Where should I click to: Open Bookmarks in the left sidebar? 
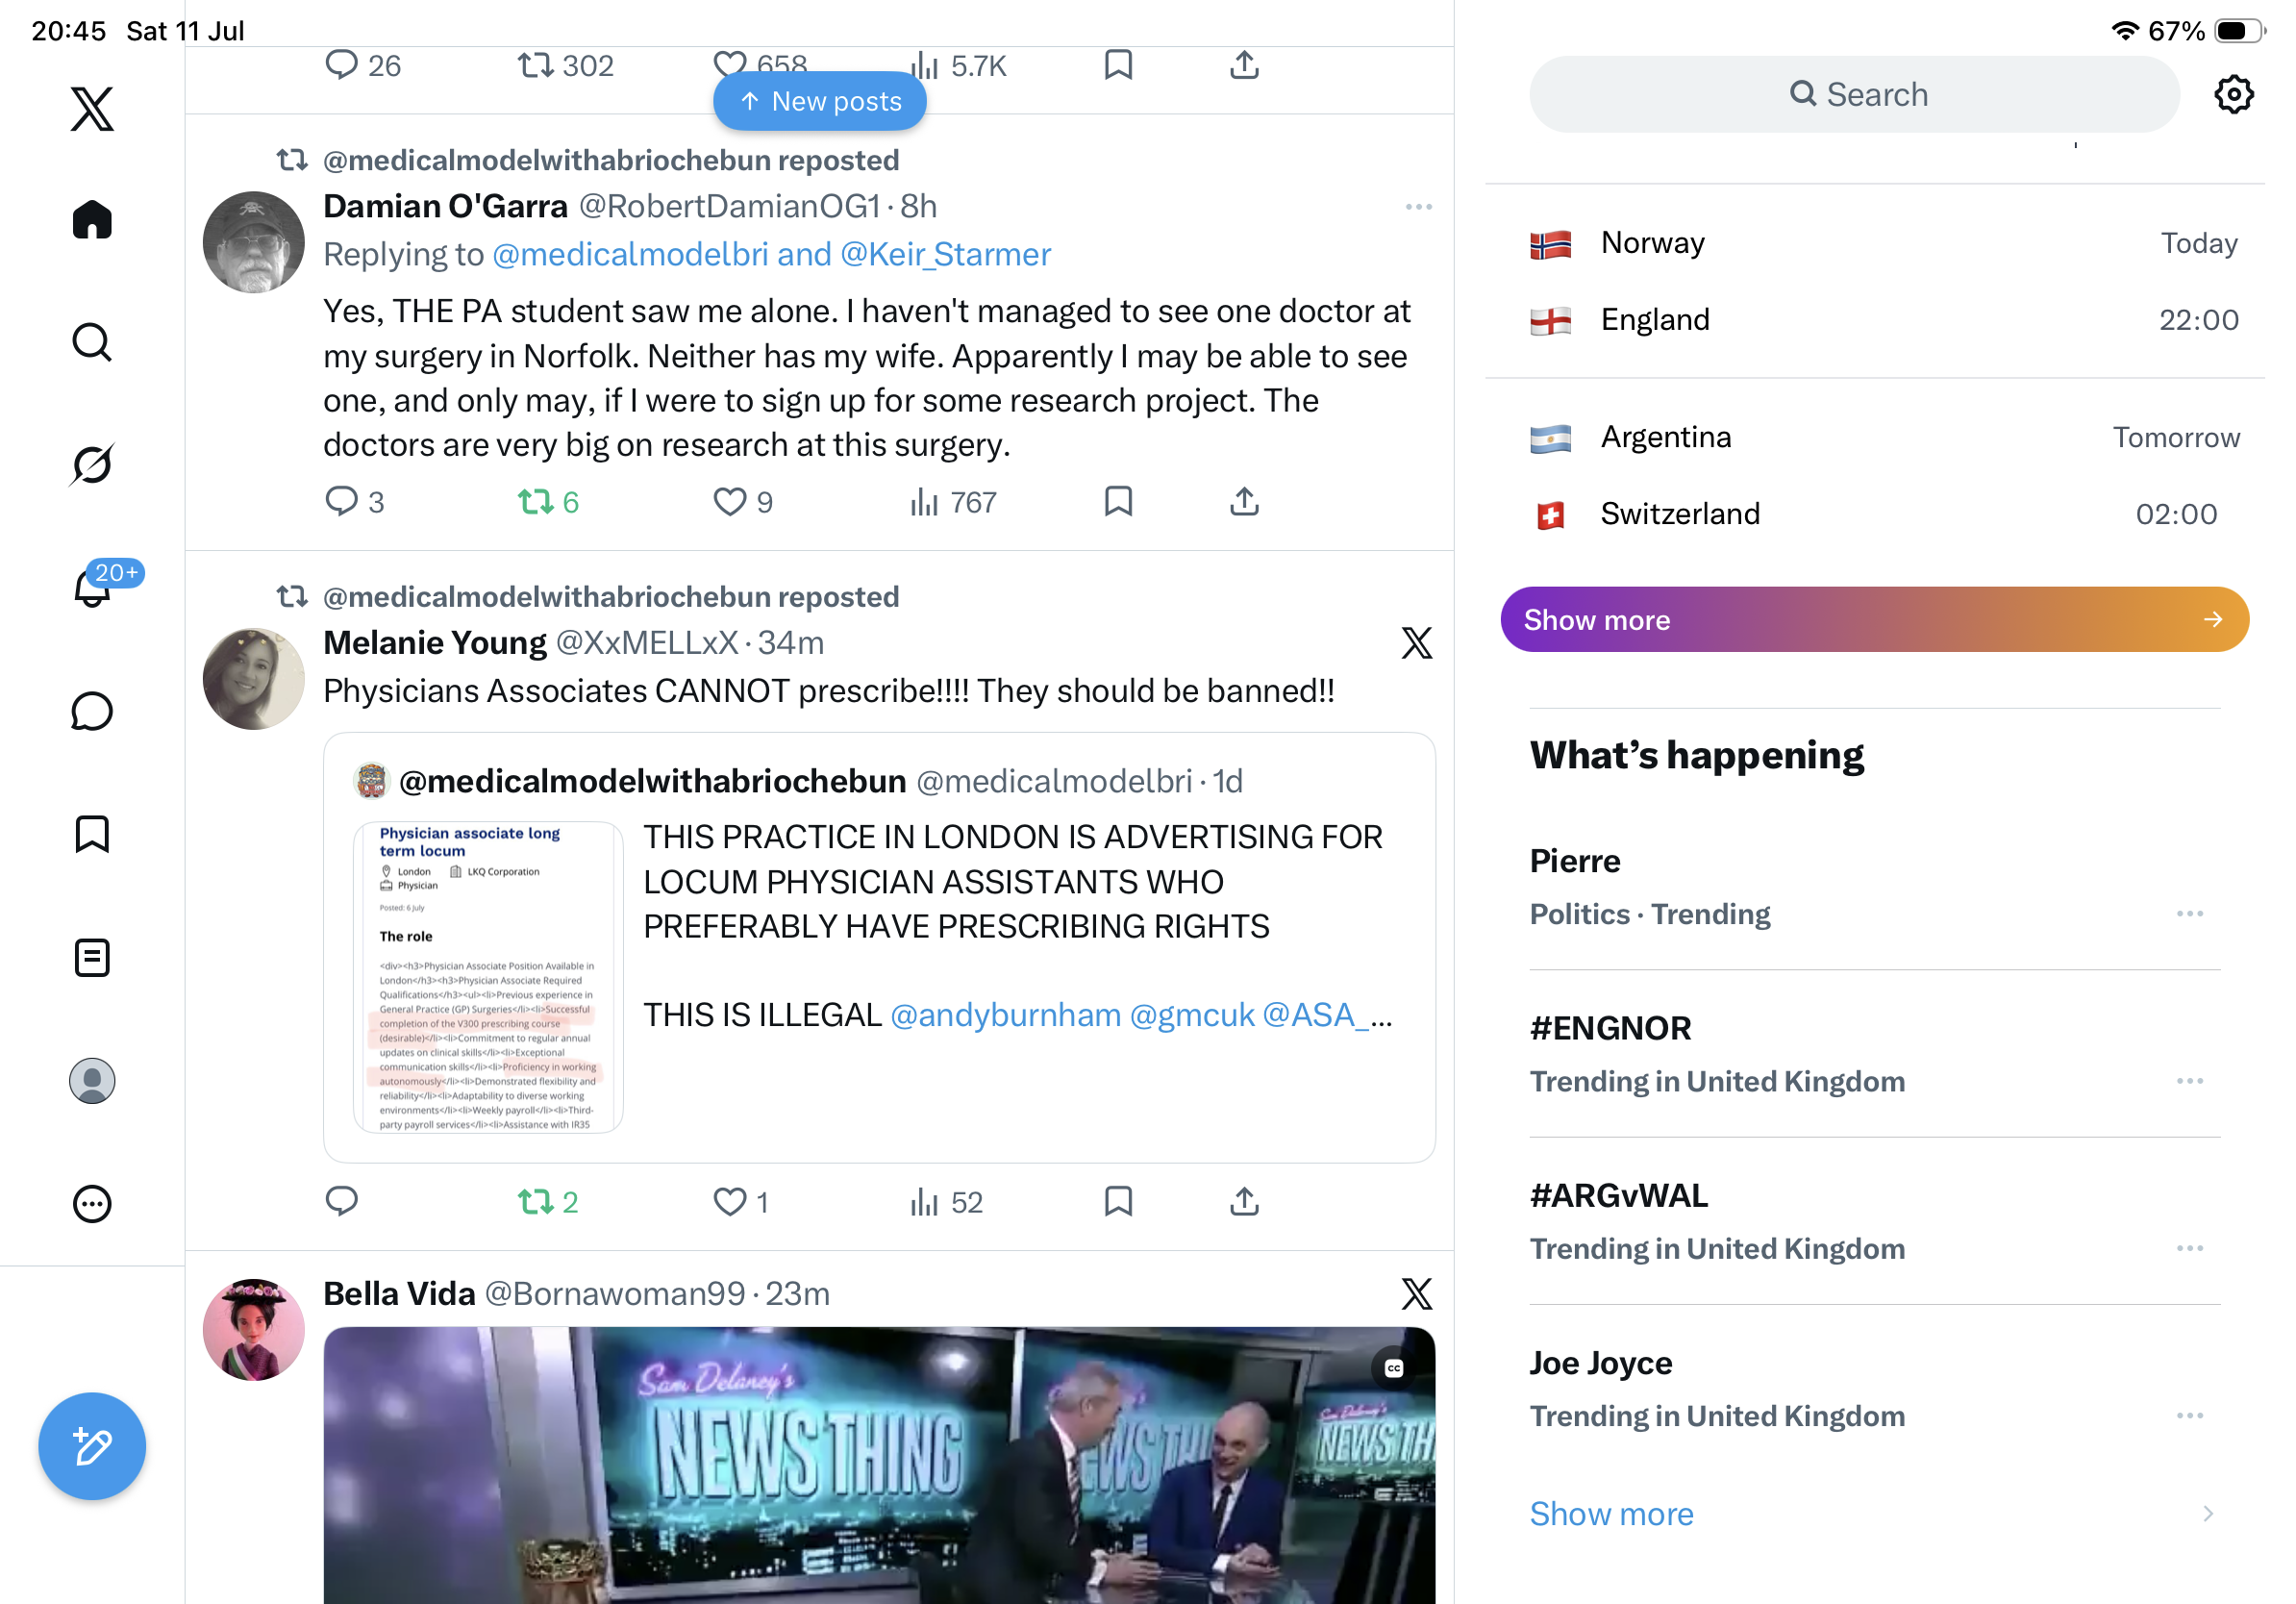click(92, 834)
